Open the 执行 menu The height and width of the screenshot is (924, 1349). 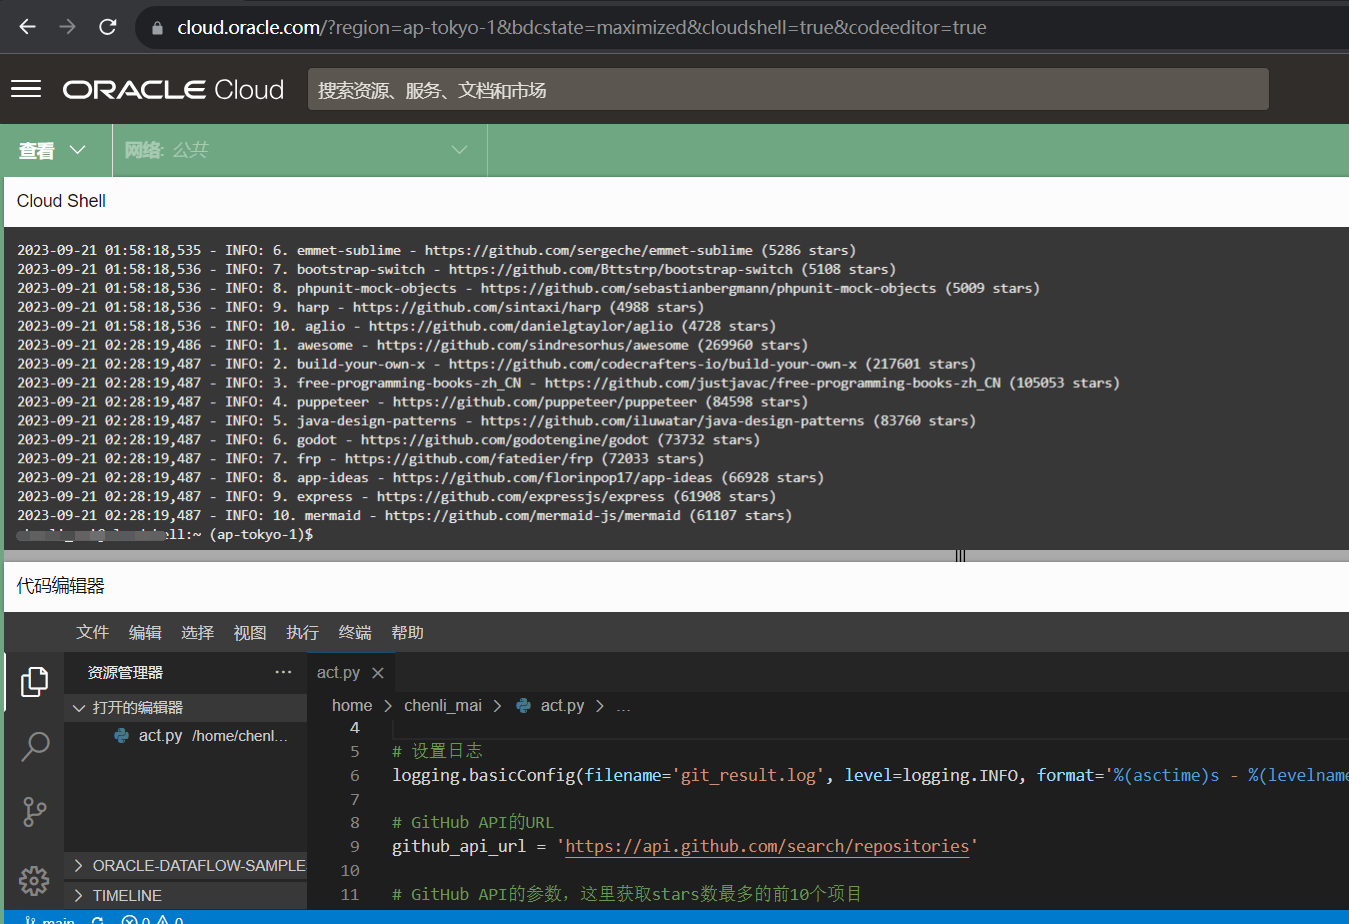click(302, 632)
